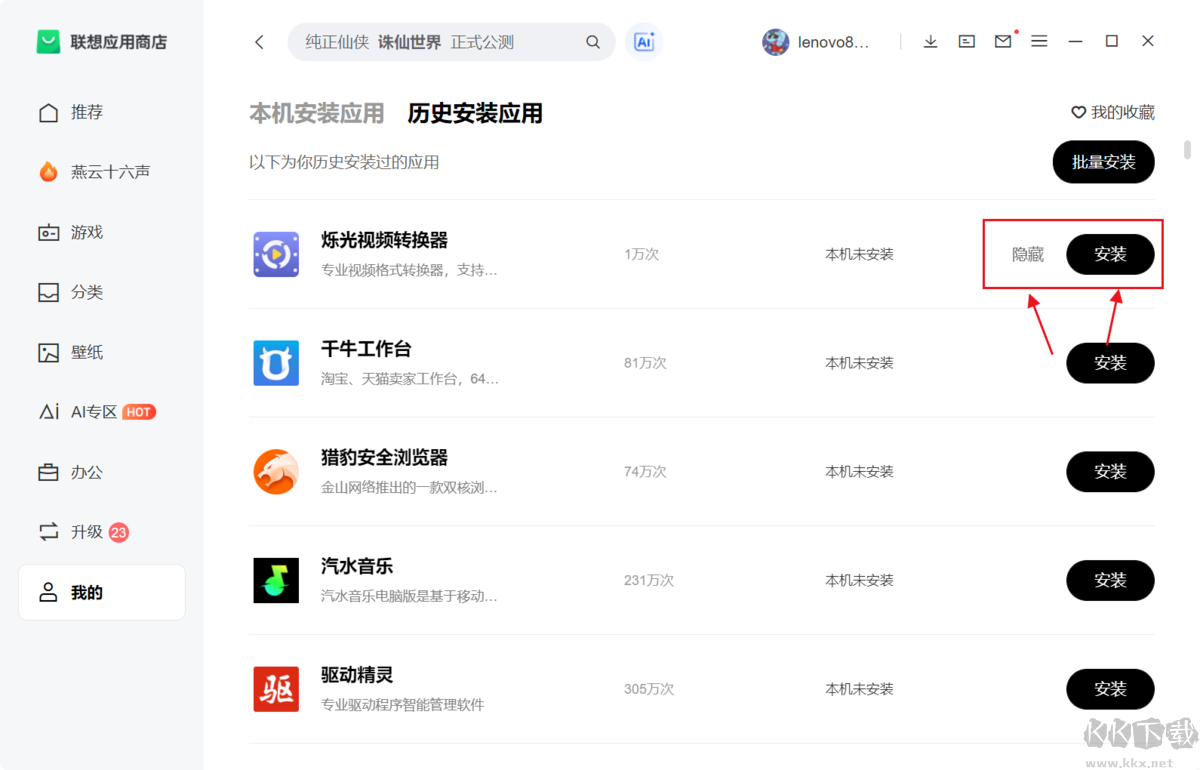Image resolution: width=1200 pixels, height=770 pixels.
Task: Open the hamburger menu icon
Action: [1039, 42]
